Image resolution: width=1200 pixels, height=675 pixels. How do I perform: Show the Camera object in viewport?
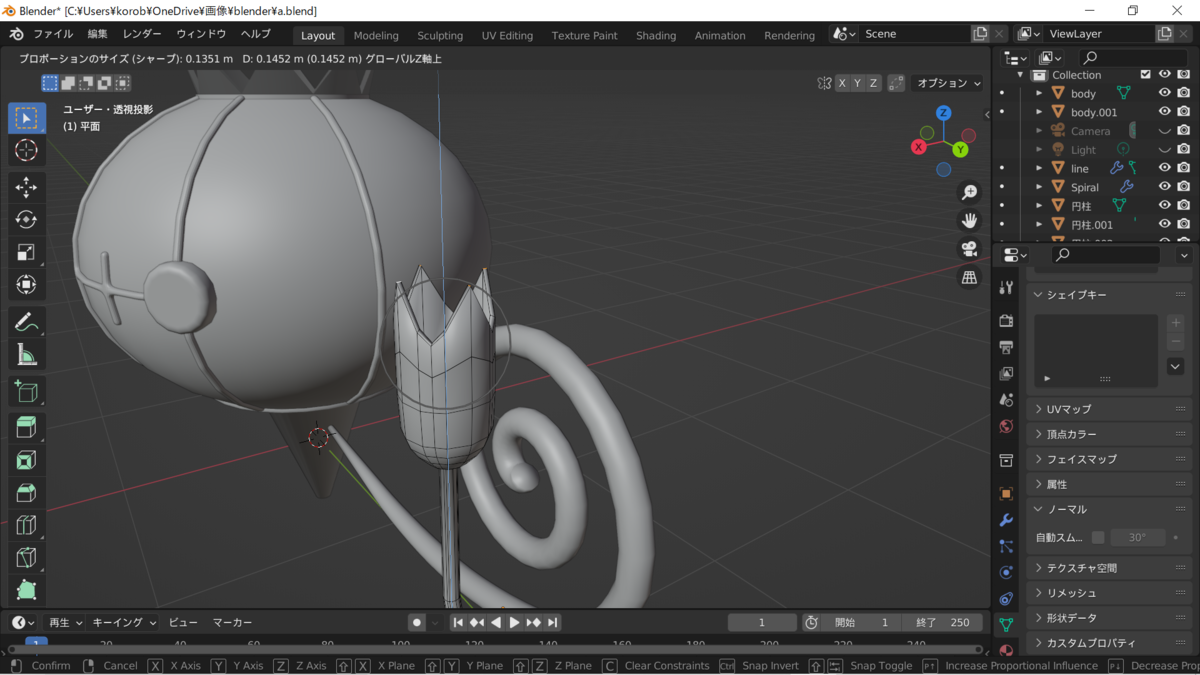pyautogui.click(x=1164, y=131)
